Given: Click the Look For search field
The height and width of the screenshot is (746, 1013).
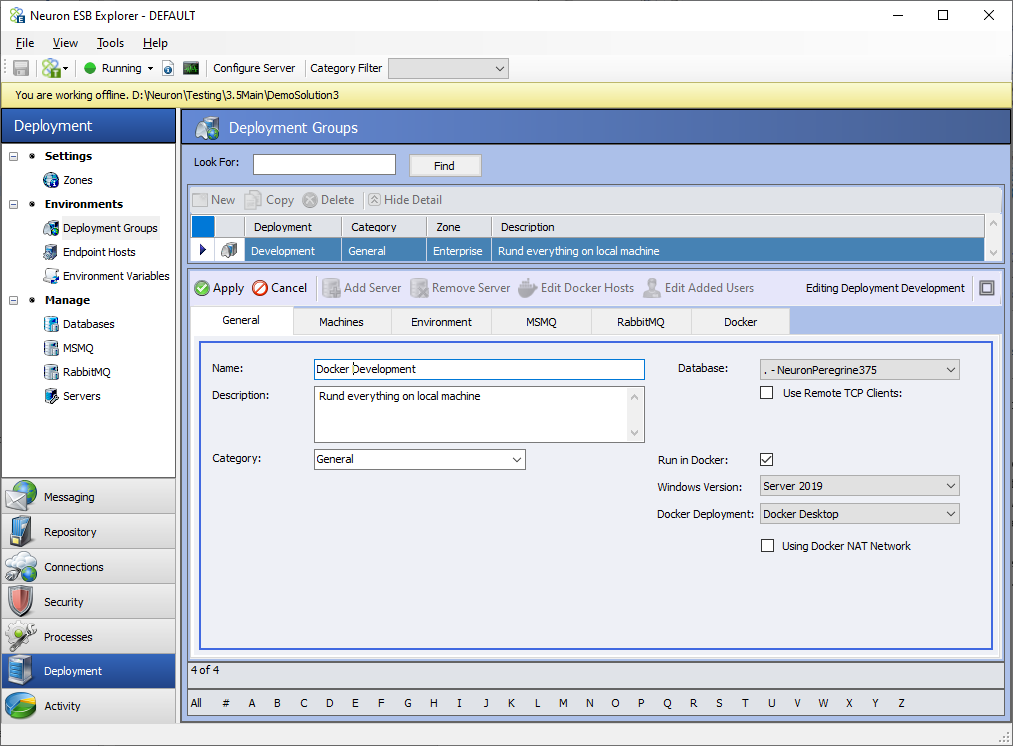Looking at the screenshot, I should (324, 165).
